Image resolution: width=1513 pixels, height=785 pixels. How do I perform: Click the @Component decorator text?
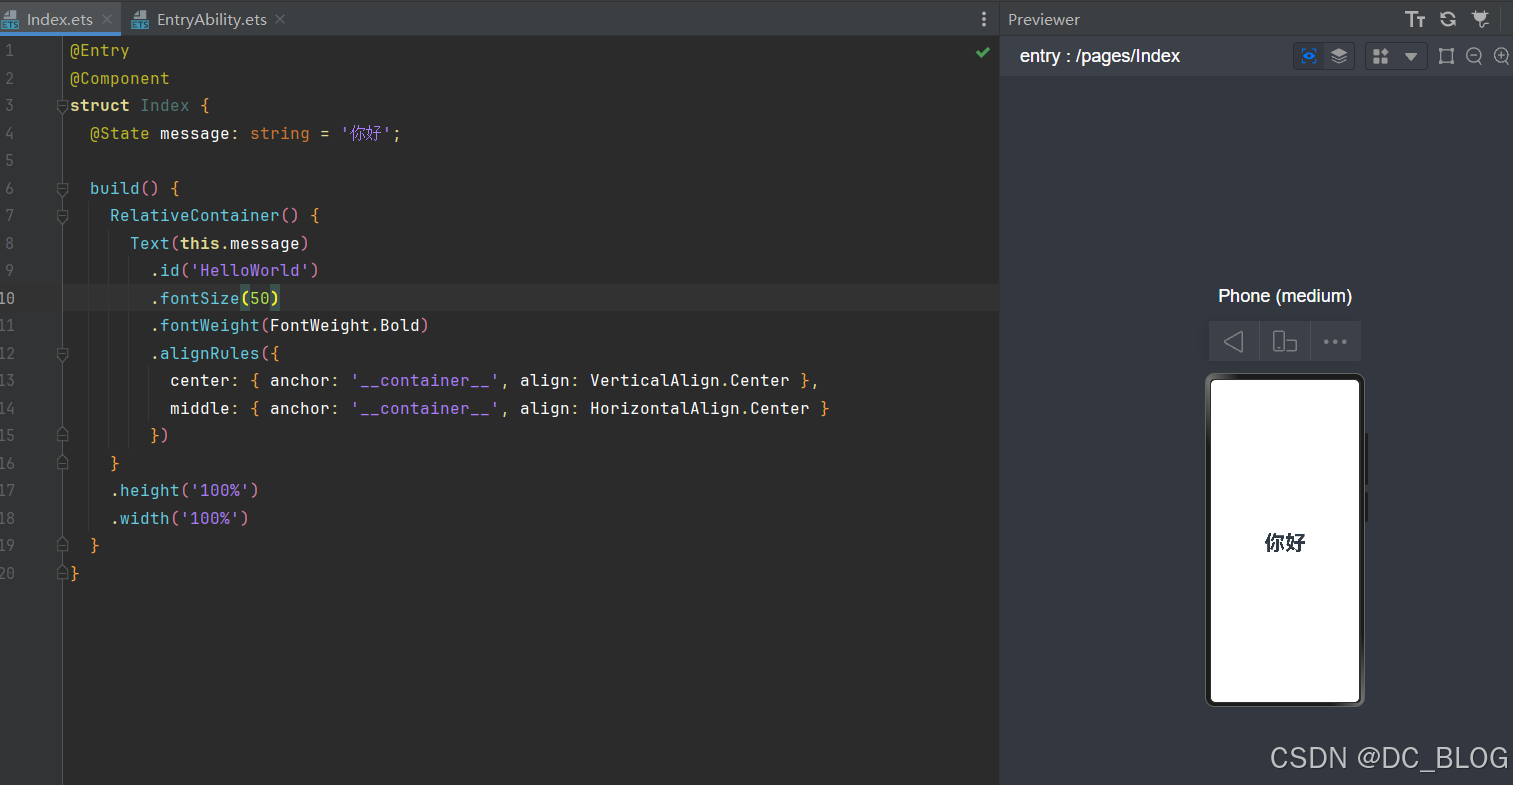[x=120, y=79]
